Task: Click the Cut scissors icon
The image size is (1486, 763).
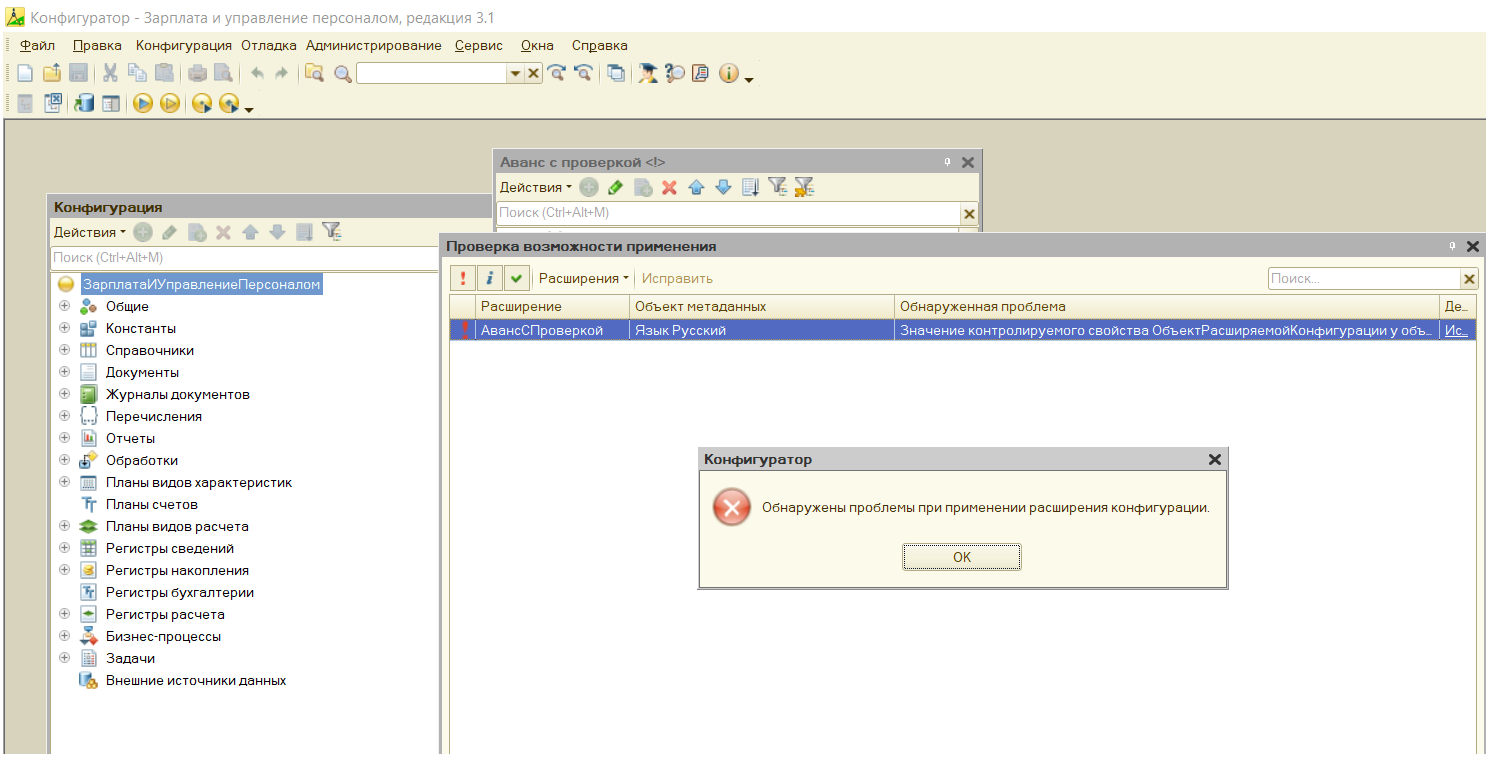Action: click(x=110, y=73)
